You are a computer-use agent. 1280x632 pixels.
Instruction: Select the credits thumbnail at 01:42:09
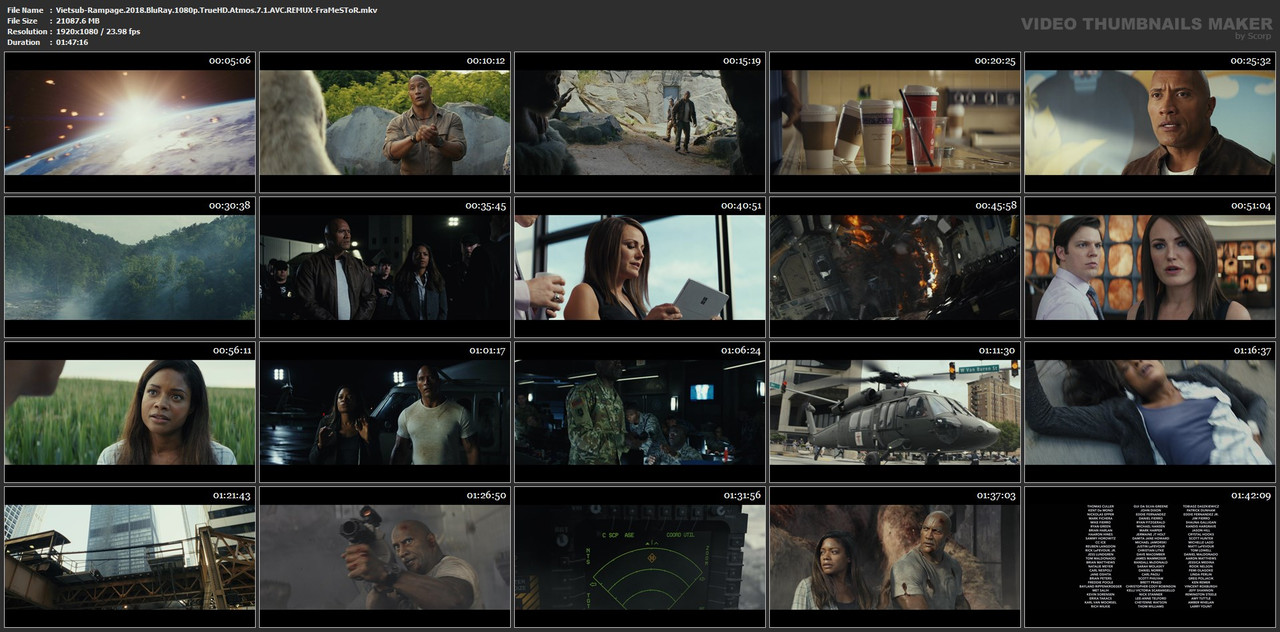[x=1150, y=557]
